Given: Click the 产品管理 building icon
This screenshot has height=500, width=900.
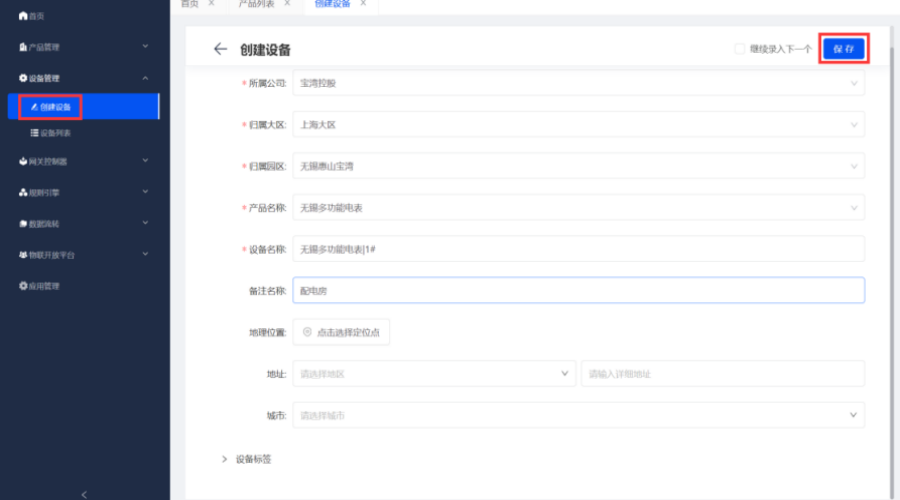Looking at the screenshot, I should 23,47.
